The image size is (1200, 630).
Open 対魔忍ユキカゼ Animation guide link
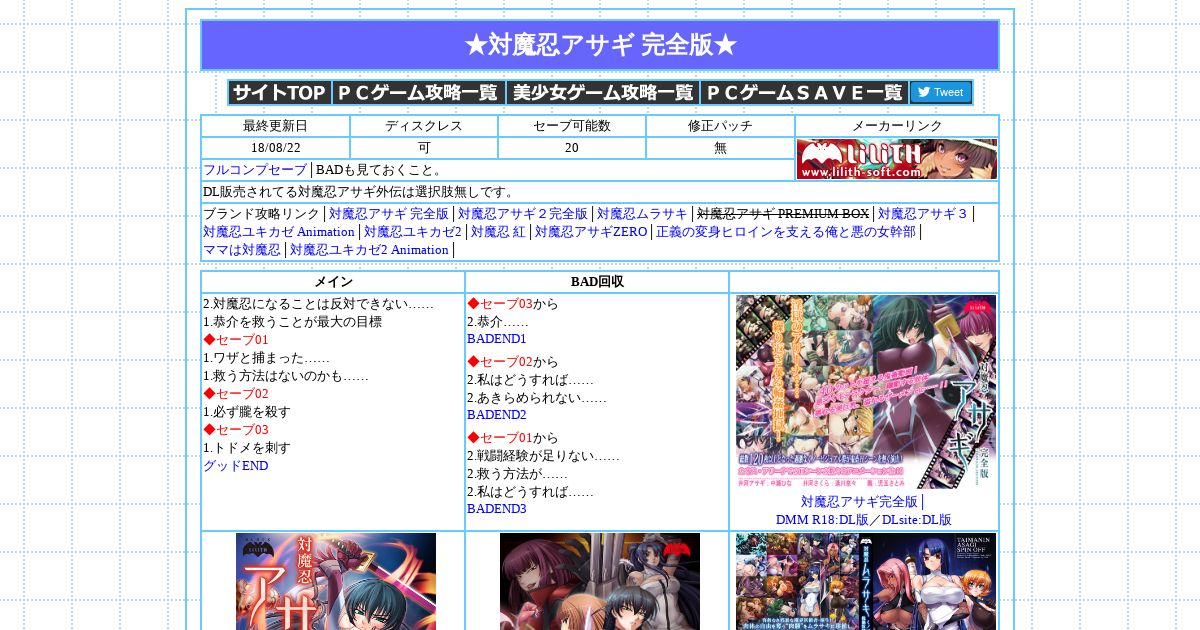[279, 232]
